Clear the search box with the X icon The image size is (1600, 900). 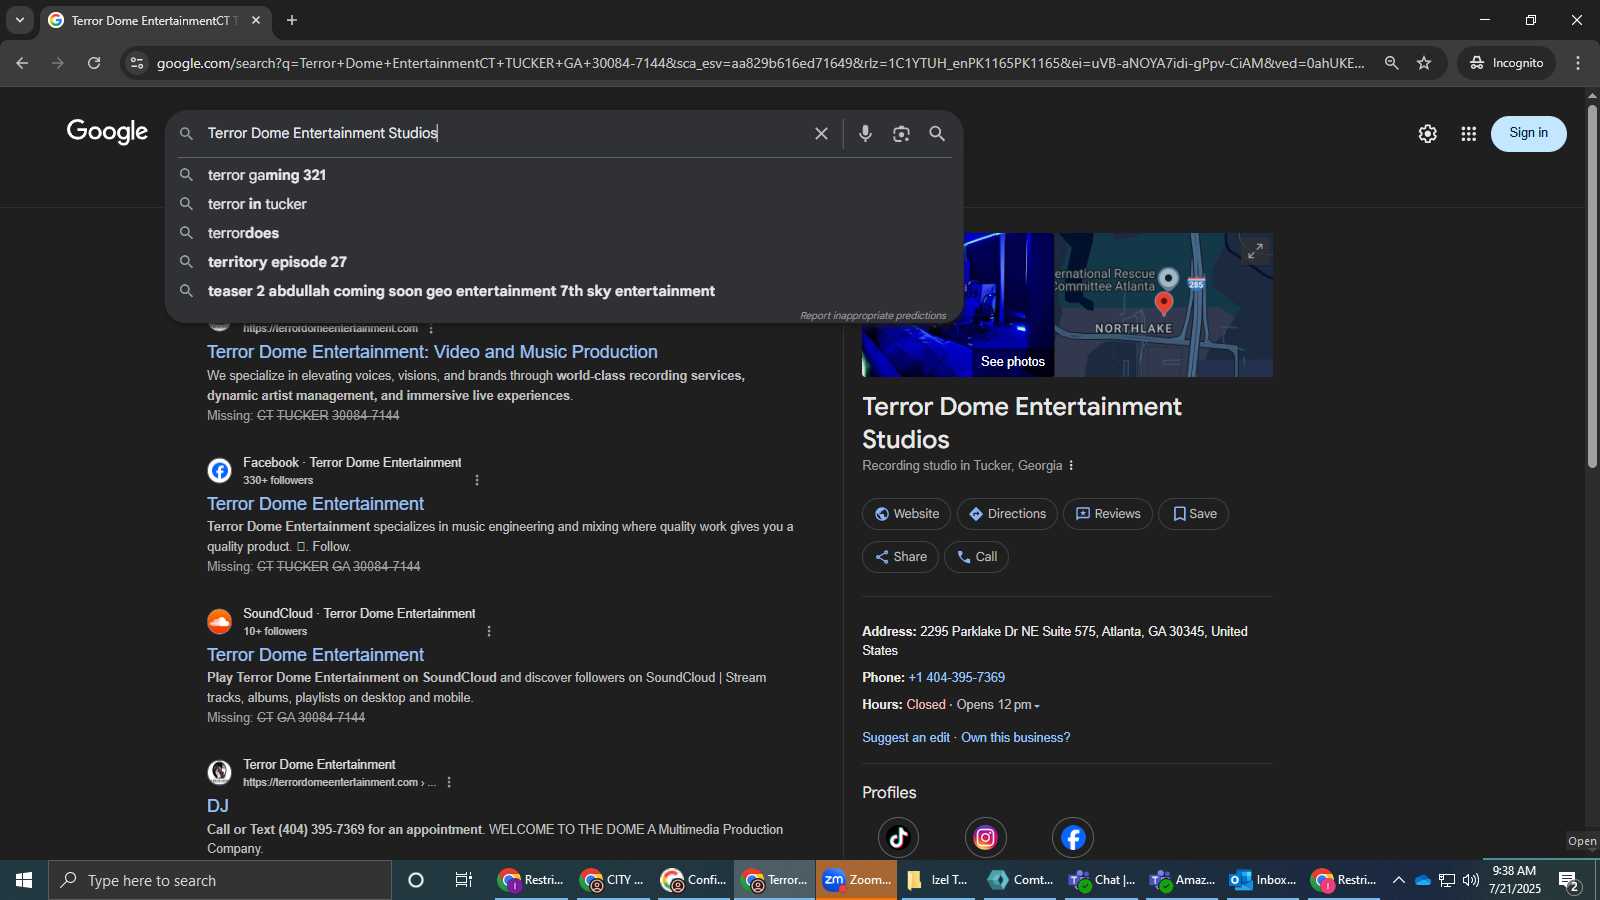821,133
